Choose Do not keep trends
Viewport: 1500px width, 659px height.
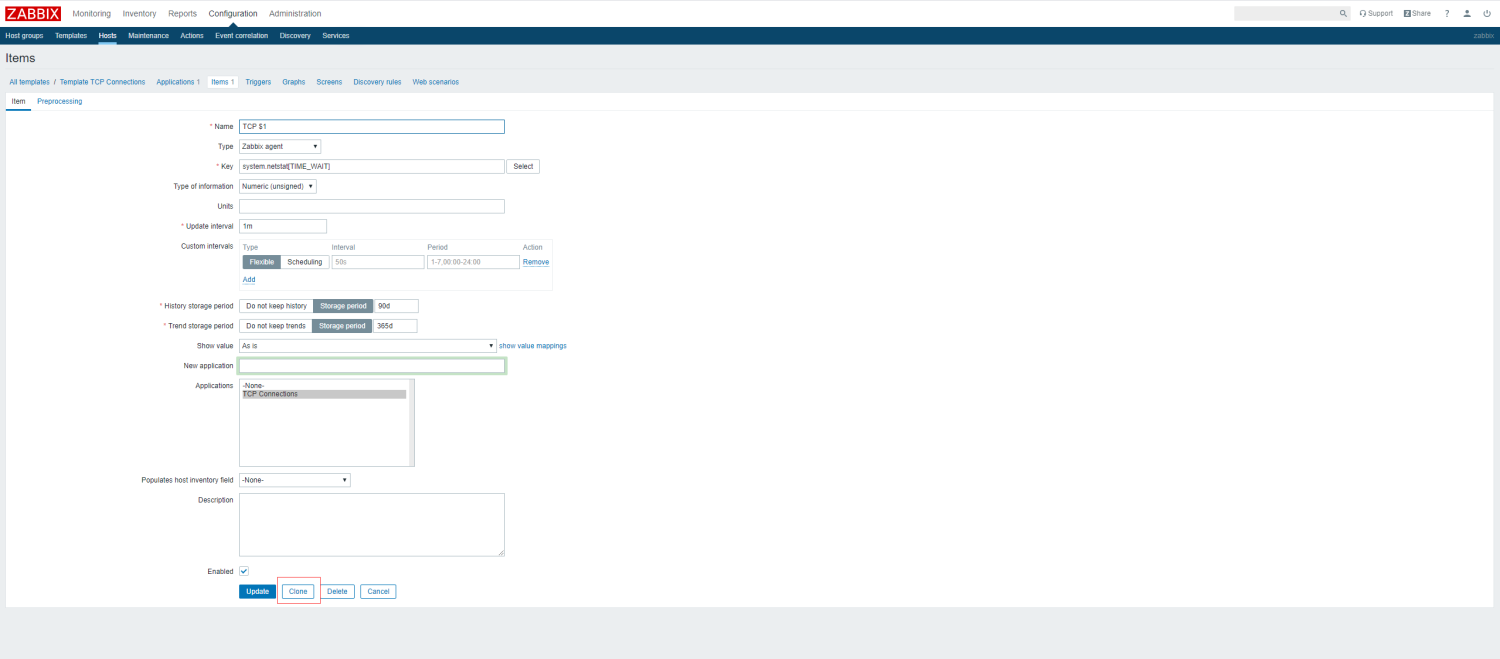pyautogui.click(x=276, y=326)
